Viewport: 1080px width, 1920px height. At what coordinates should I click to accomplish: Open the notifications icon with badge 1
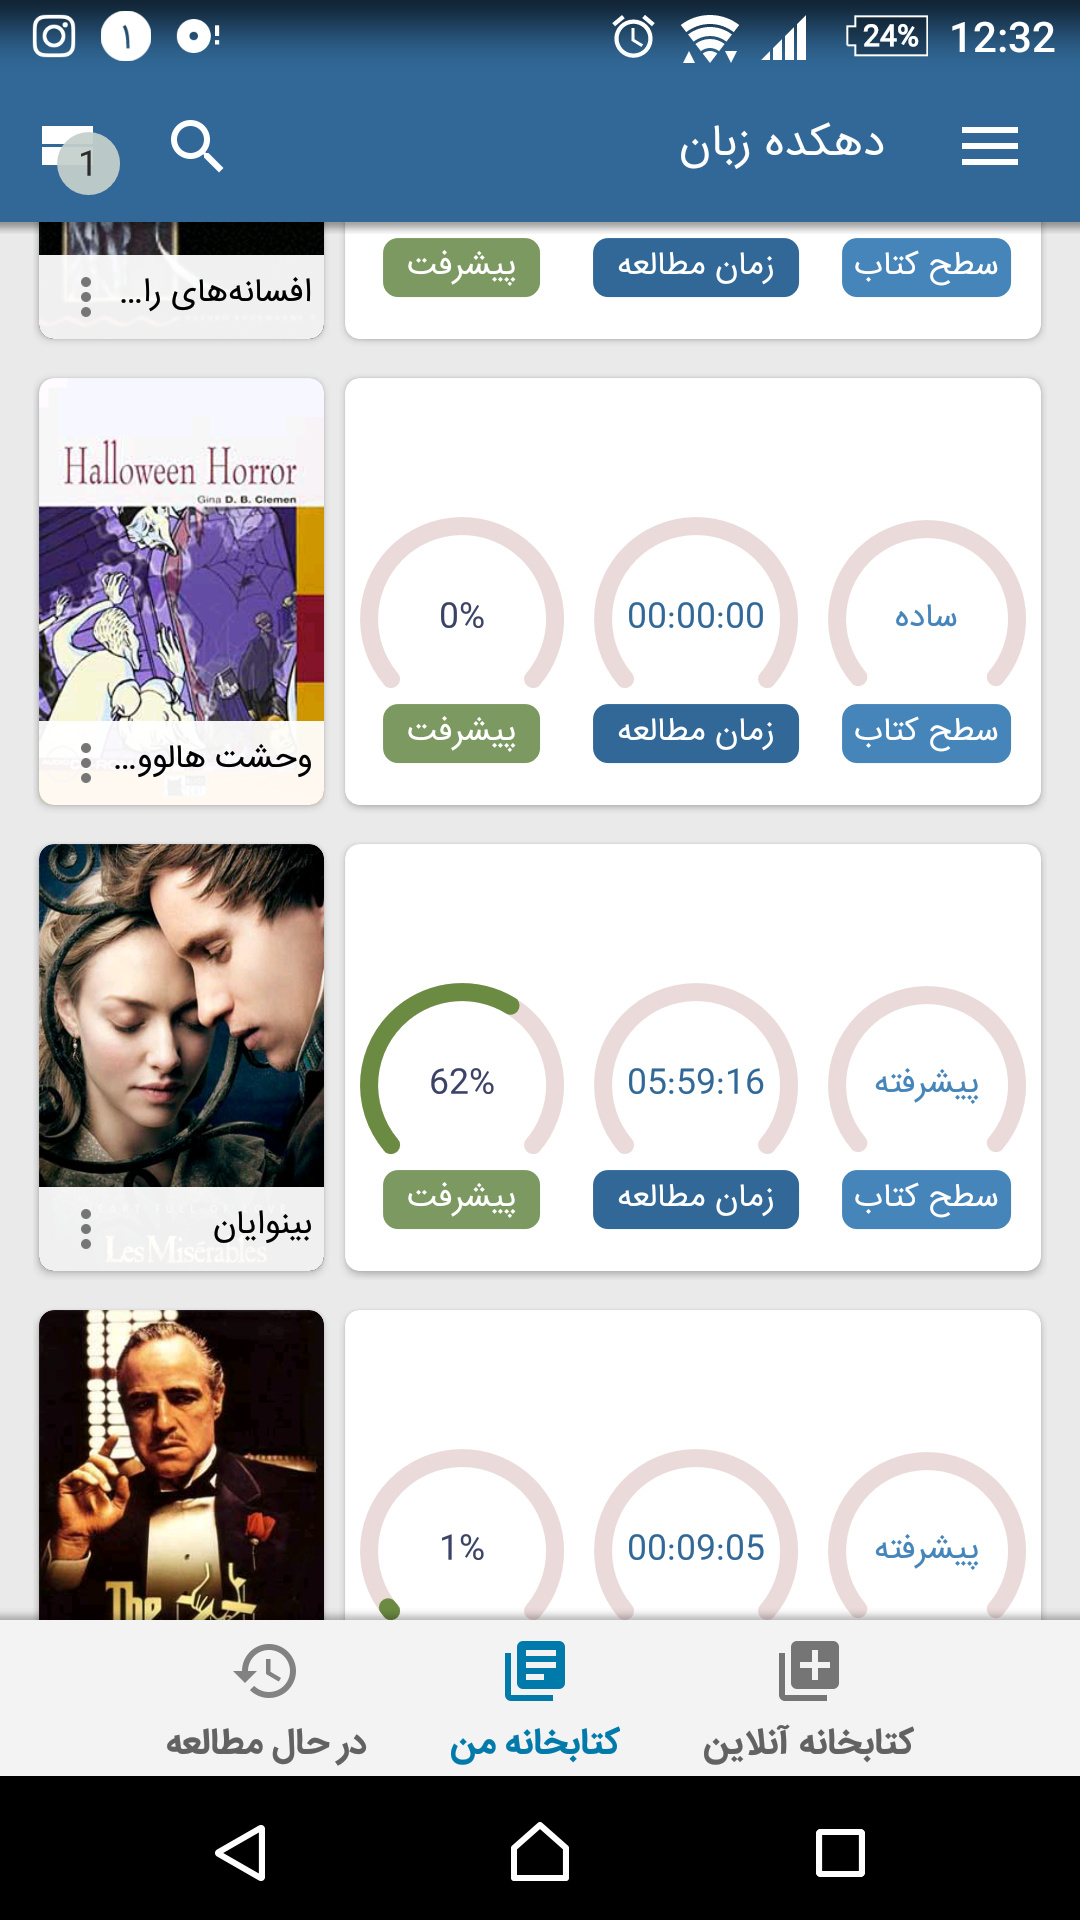tap(79, 156)
